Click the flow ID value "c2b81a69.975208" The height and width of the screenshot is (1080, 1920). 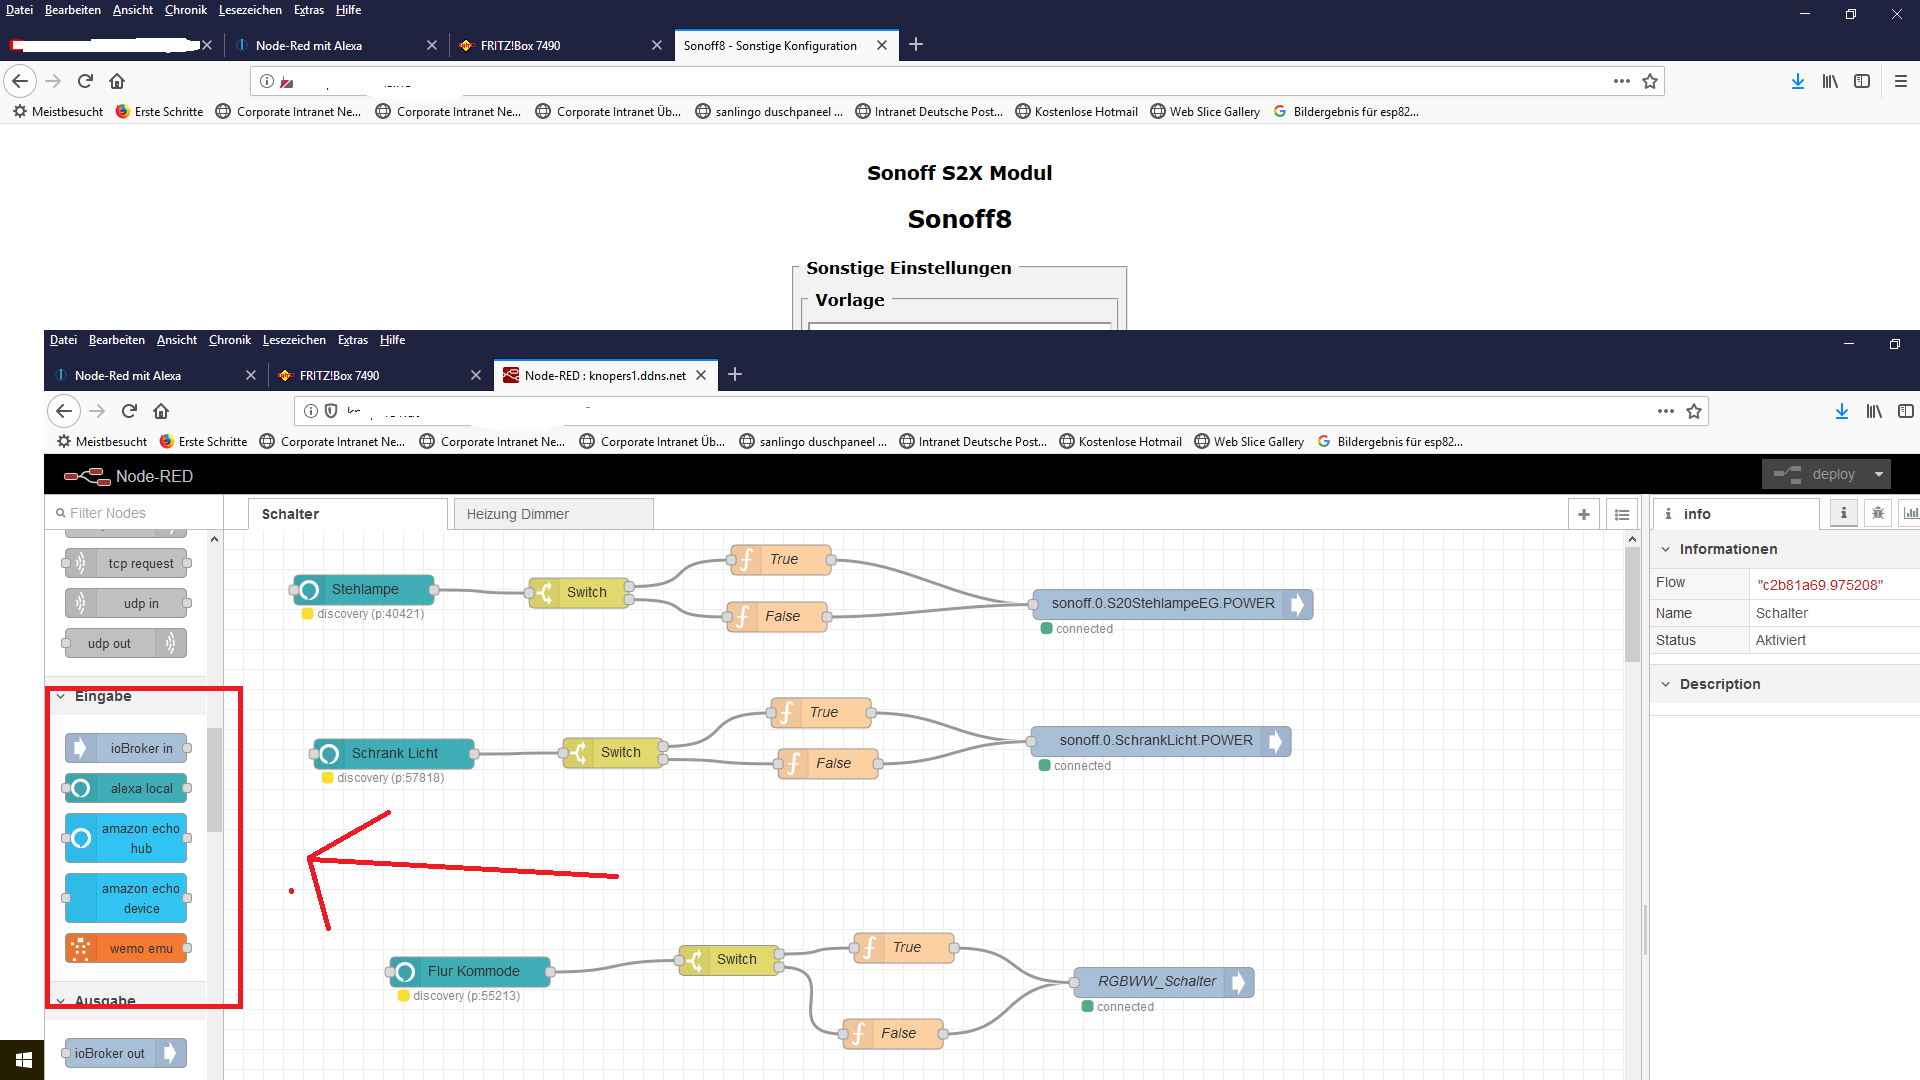(1820, 584)
